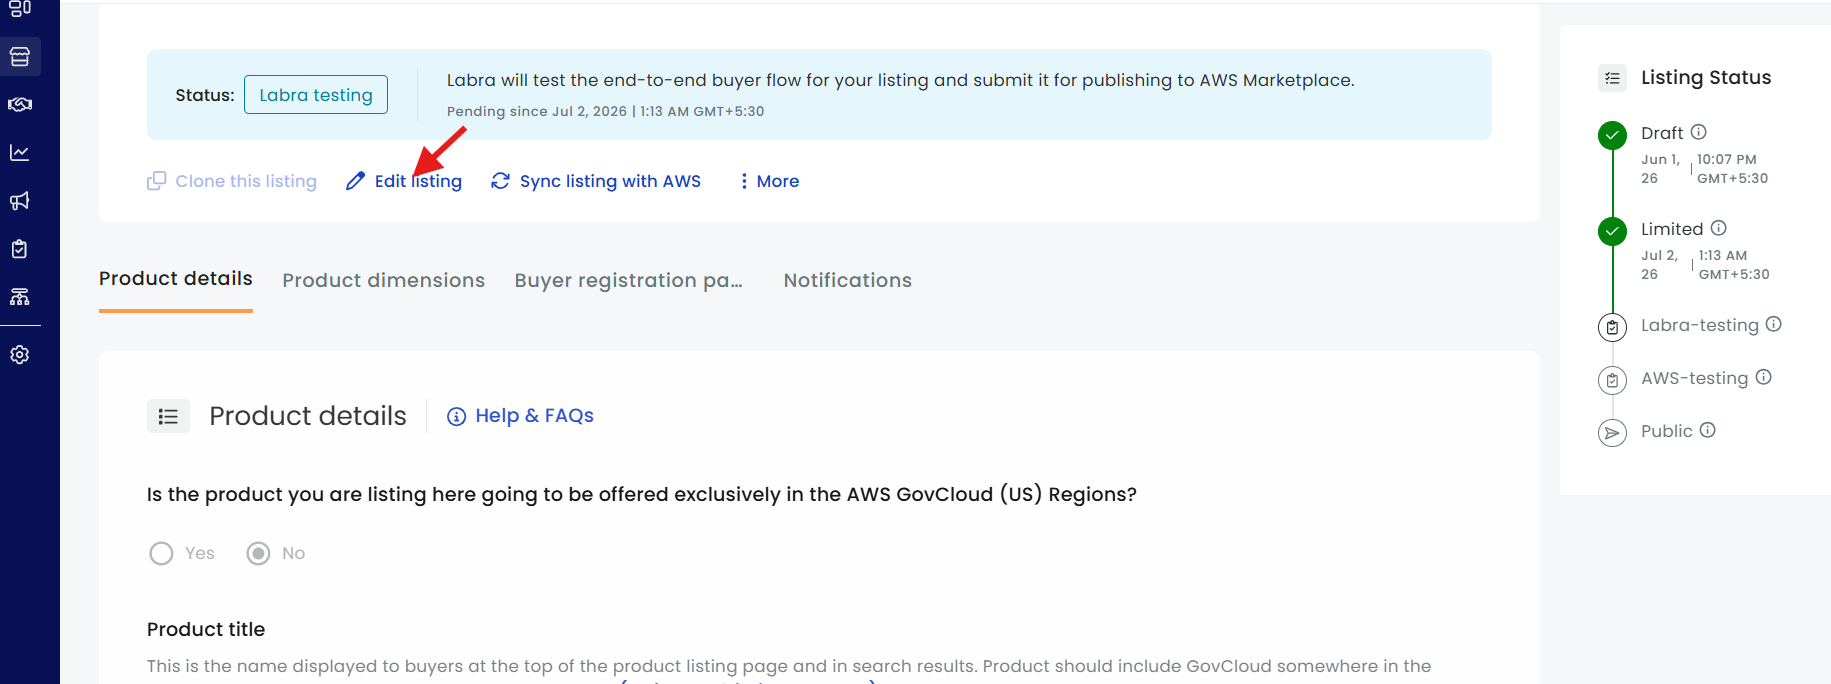
Task: Click the Product title heading
Action: pos(206,630)
